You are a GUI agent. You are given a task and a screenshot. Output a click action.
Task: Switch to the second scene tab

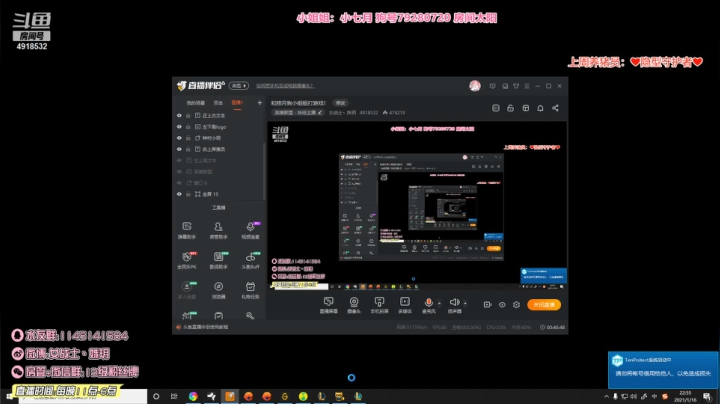click(x=218, y=103)
